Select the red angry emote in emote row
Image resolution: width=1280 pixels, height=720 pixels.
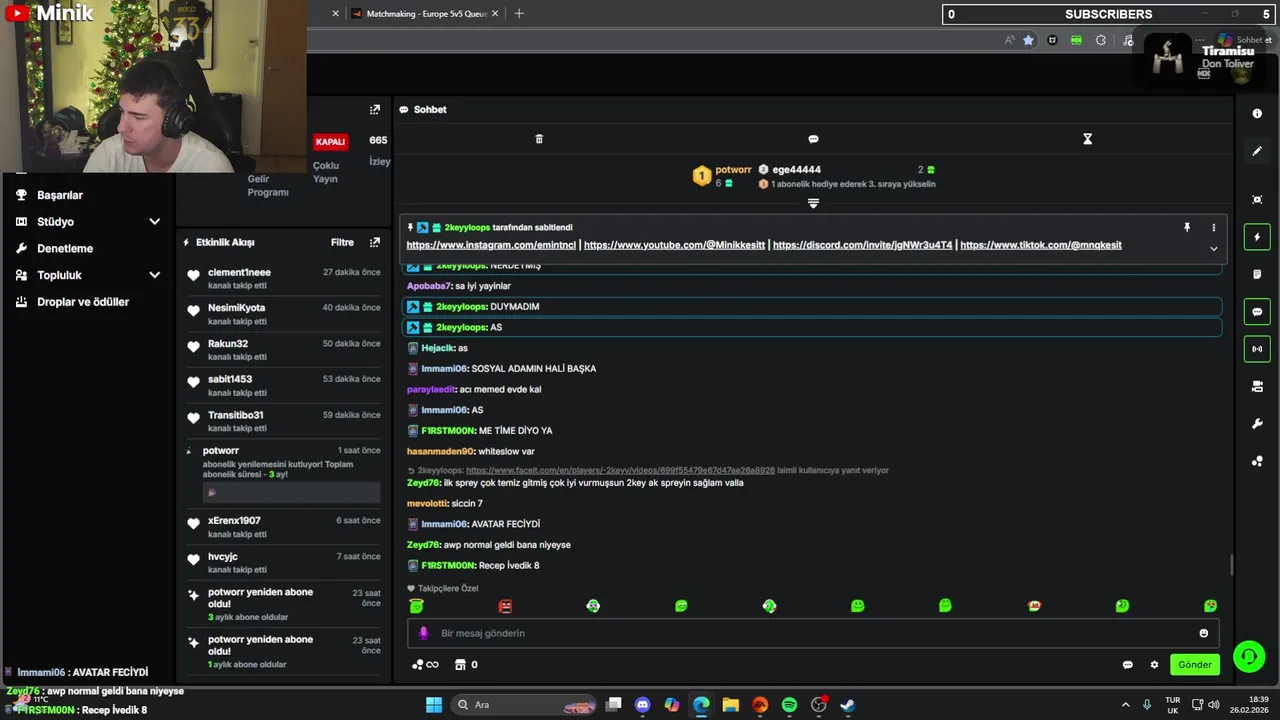click(505, 606)
